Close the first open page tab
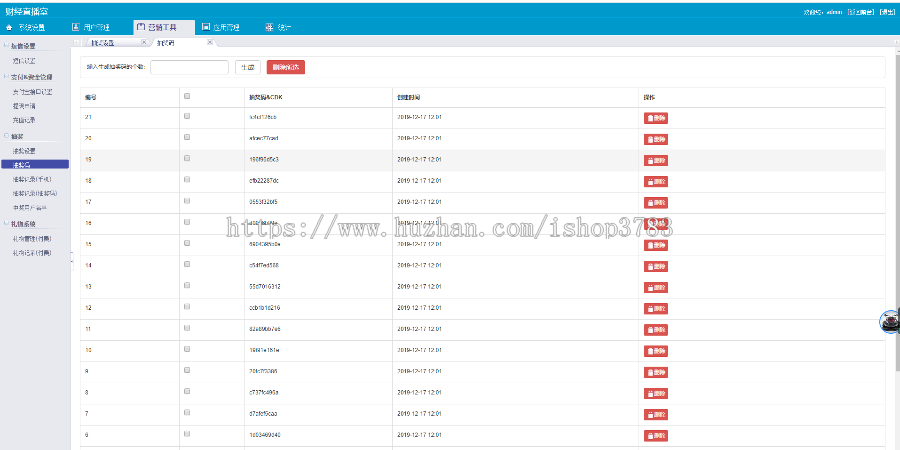This screenshot has width=900, height=450. coord(143,42)
